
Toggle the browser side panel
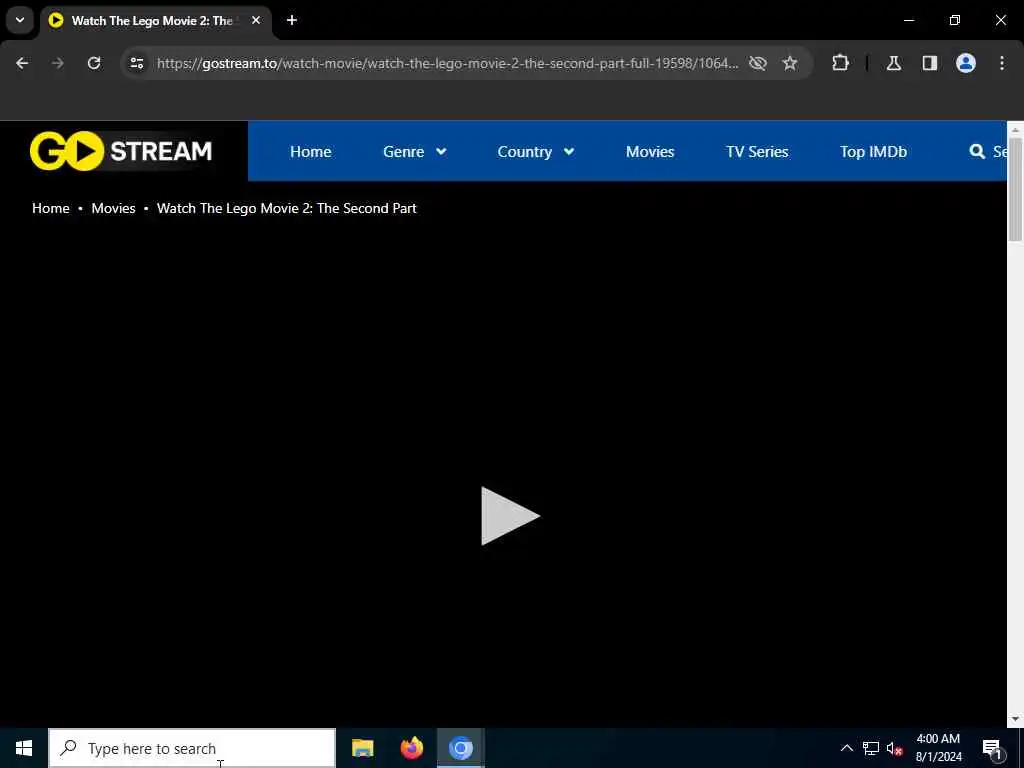pos(930,63)
